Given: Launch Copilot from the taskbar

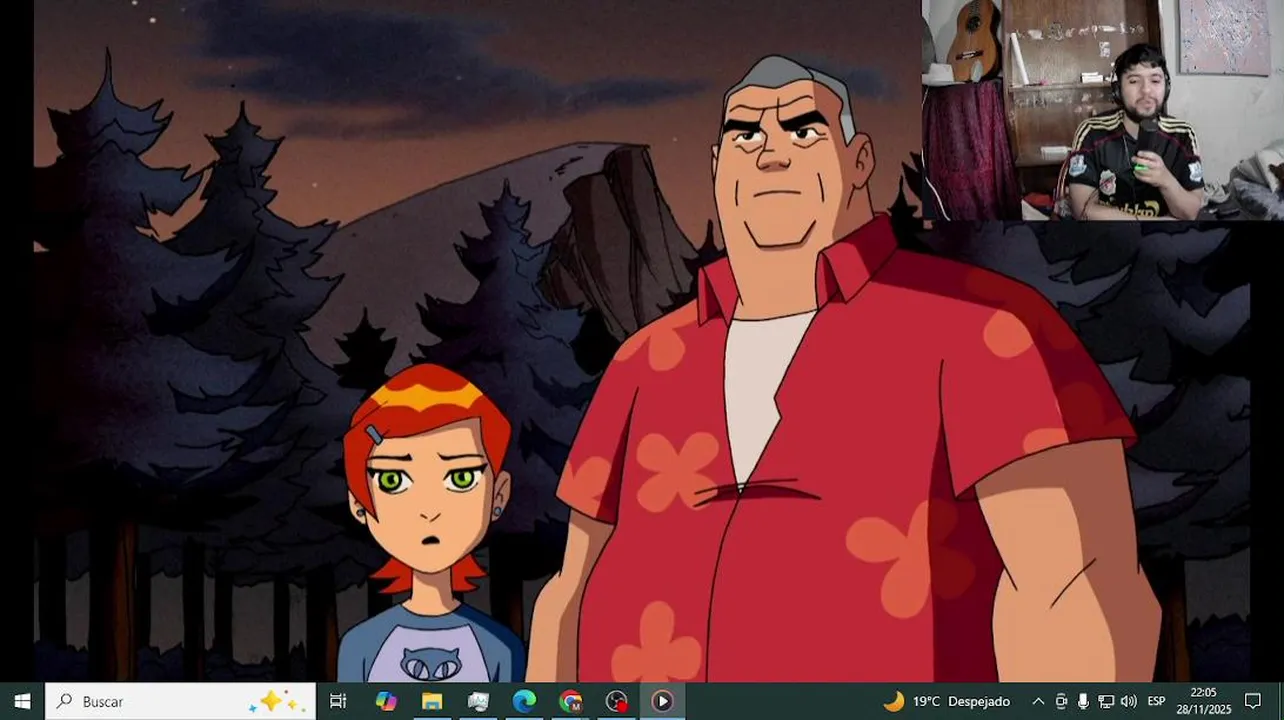Looking at the screenshot, I should (x=386, y=701).
